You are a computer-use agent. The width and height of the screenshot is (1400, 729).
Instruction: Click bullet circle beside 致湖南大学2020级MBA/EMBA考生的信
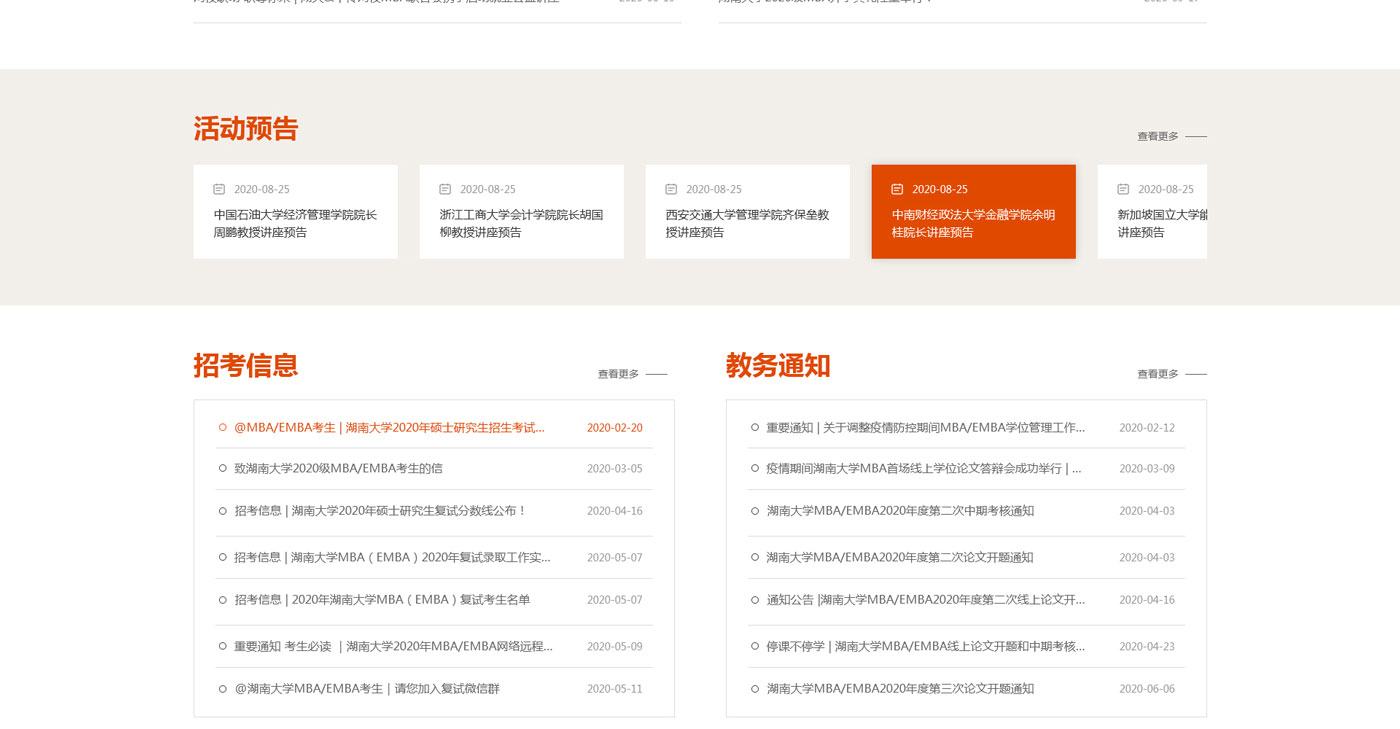[x=223, y=468]
